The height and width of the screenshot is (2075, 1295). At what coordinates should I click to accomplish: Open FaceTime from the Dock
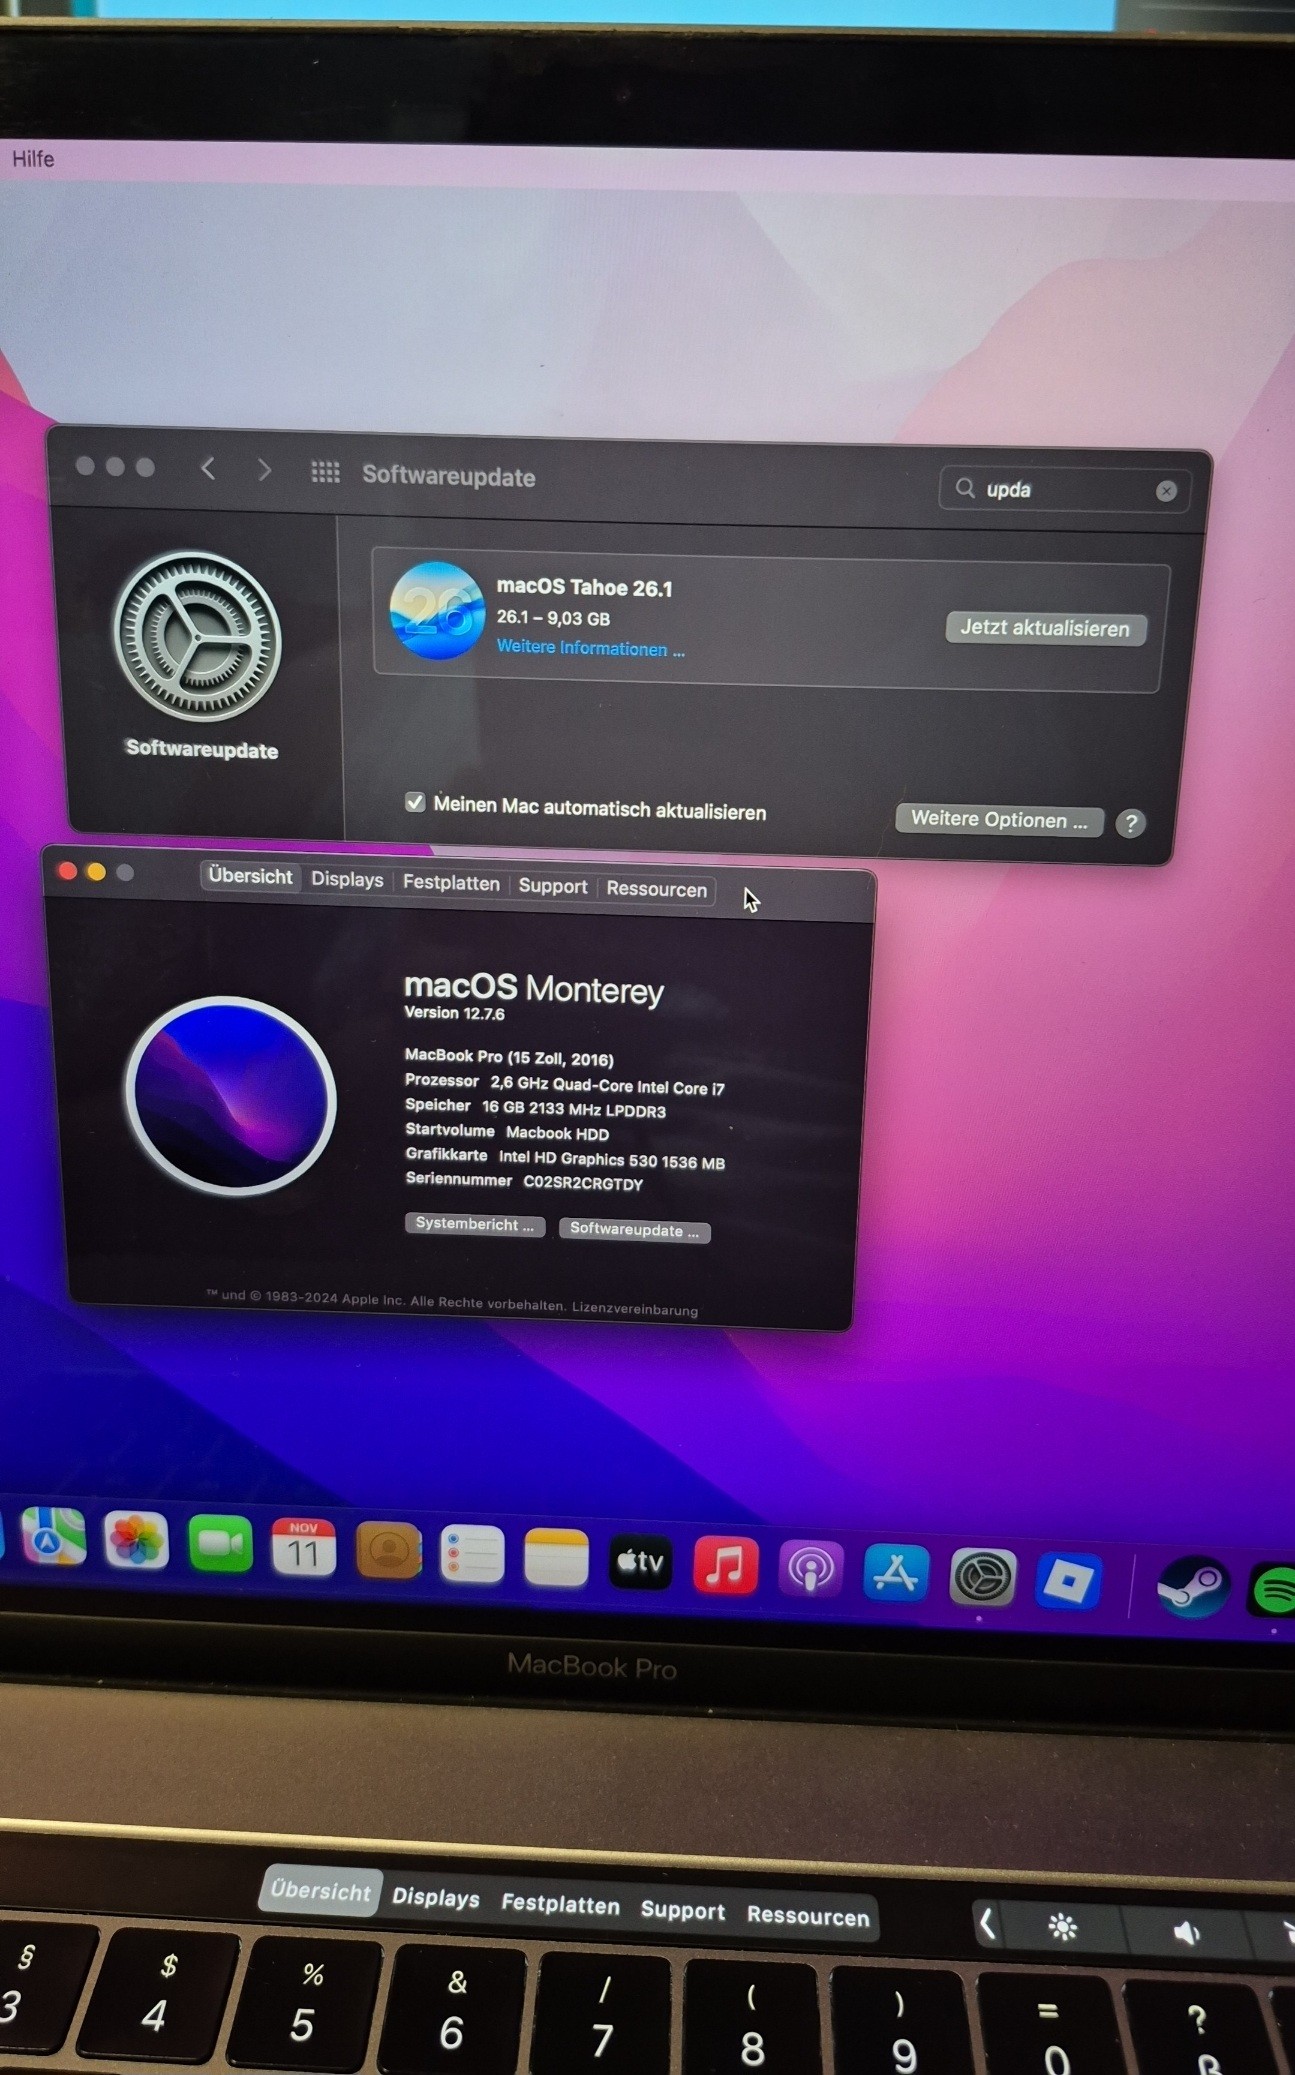[220, 1545]
